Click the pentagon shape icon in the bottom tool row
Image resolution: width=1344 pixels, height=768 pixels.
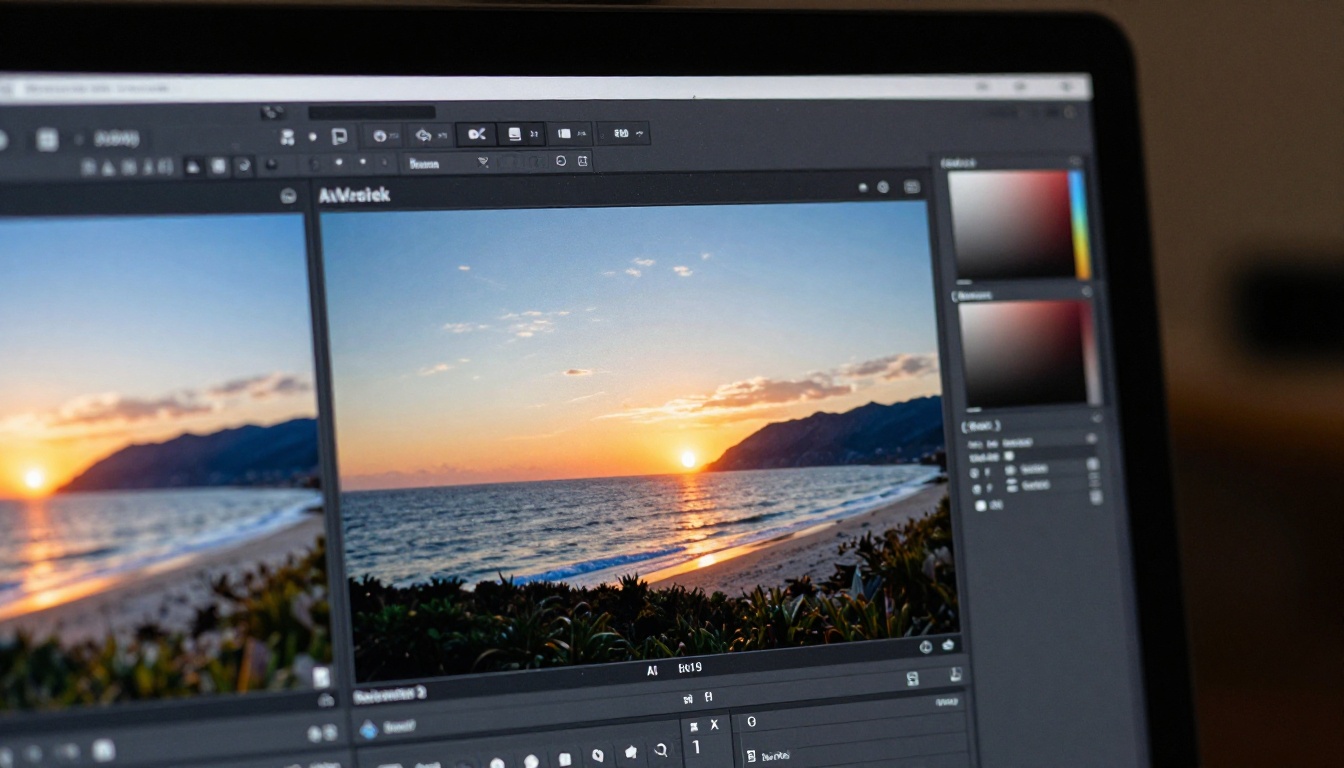(630, 752)
